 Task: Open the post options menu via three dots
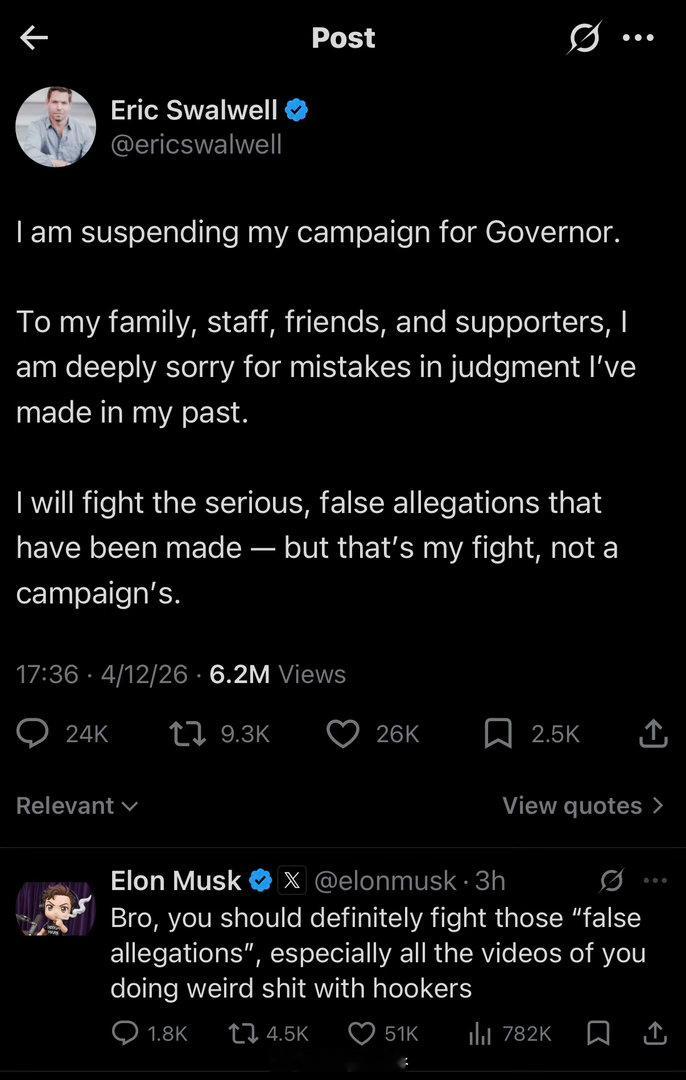coord(640,38)
